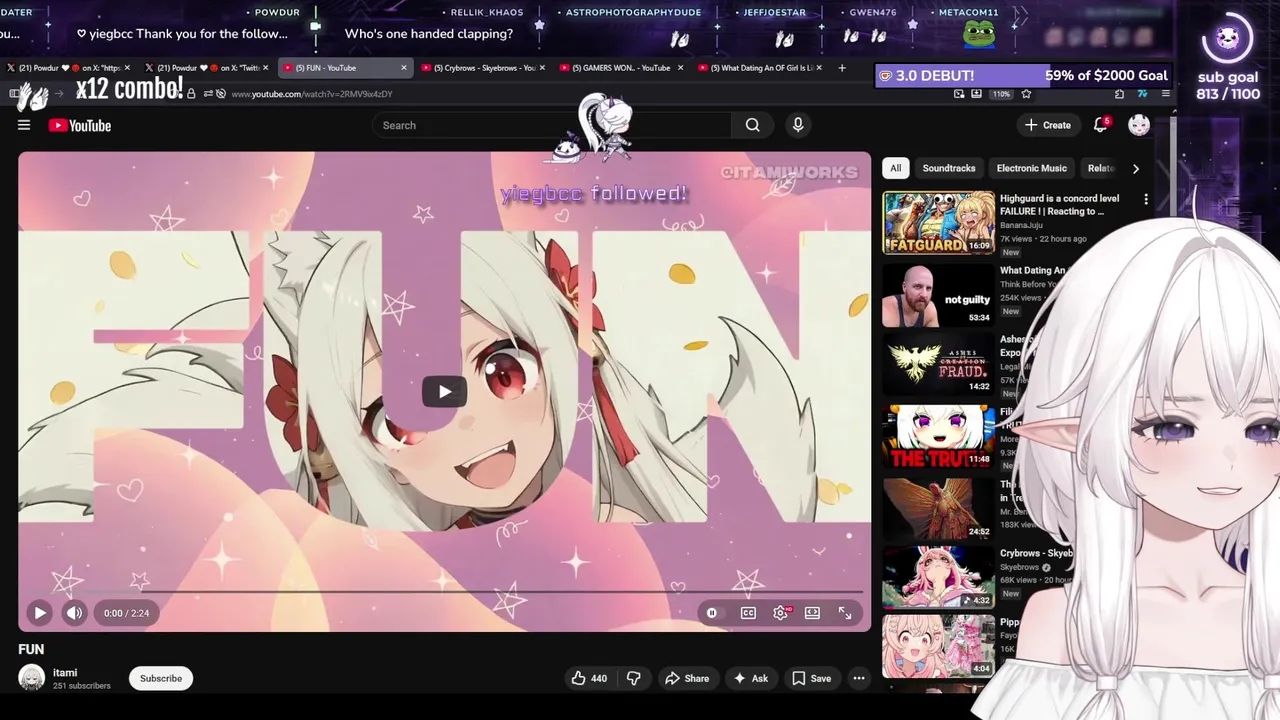Subscribe to the itami channel

tap(161, 678)
